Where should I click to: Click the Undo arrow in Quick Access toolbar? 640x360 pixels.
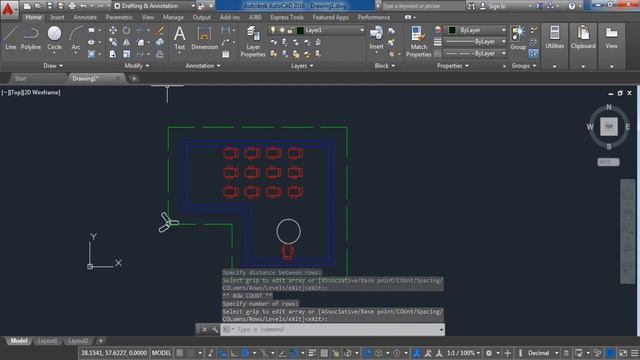[x=84, y=6]
